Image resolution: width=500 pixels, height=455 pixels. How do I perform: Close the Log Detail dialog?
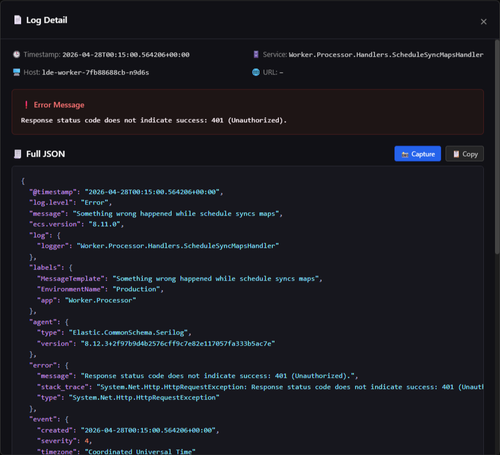483,22
